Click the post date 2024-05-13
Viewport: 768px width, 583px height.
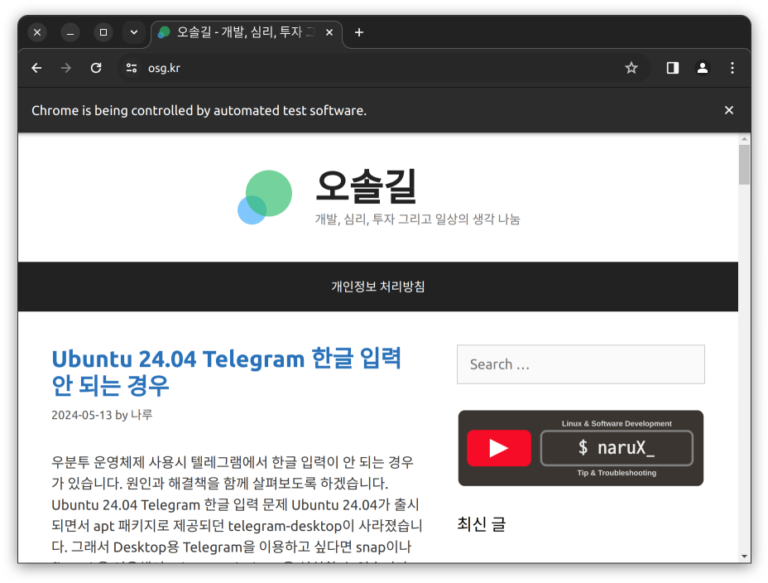click(x=82, y=415)
